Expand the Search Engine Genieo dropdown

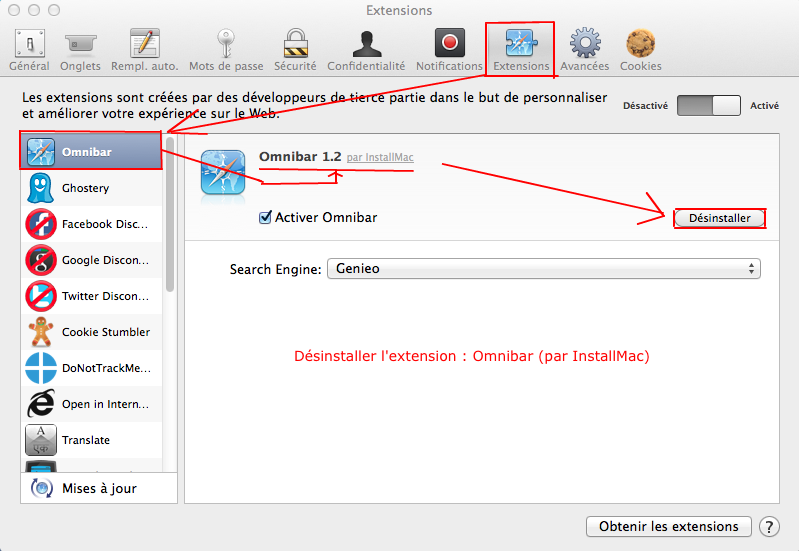tap(543, 269)
